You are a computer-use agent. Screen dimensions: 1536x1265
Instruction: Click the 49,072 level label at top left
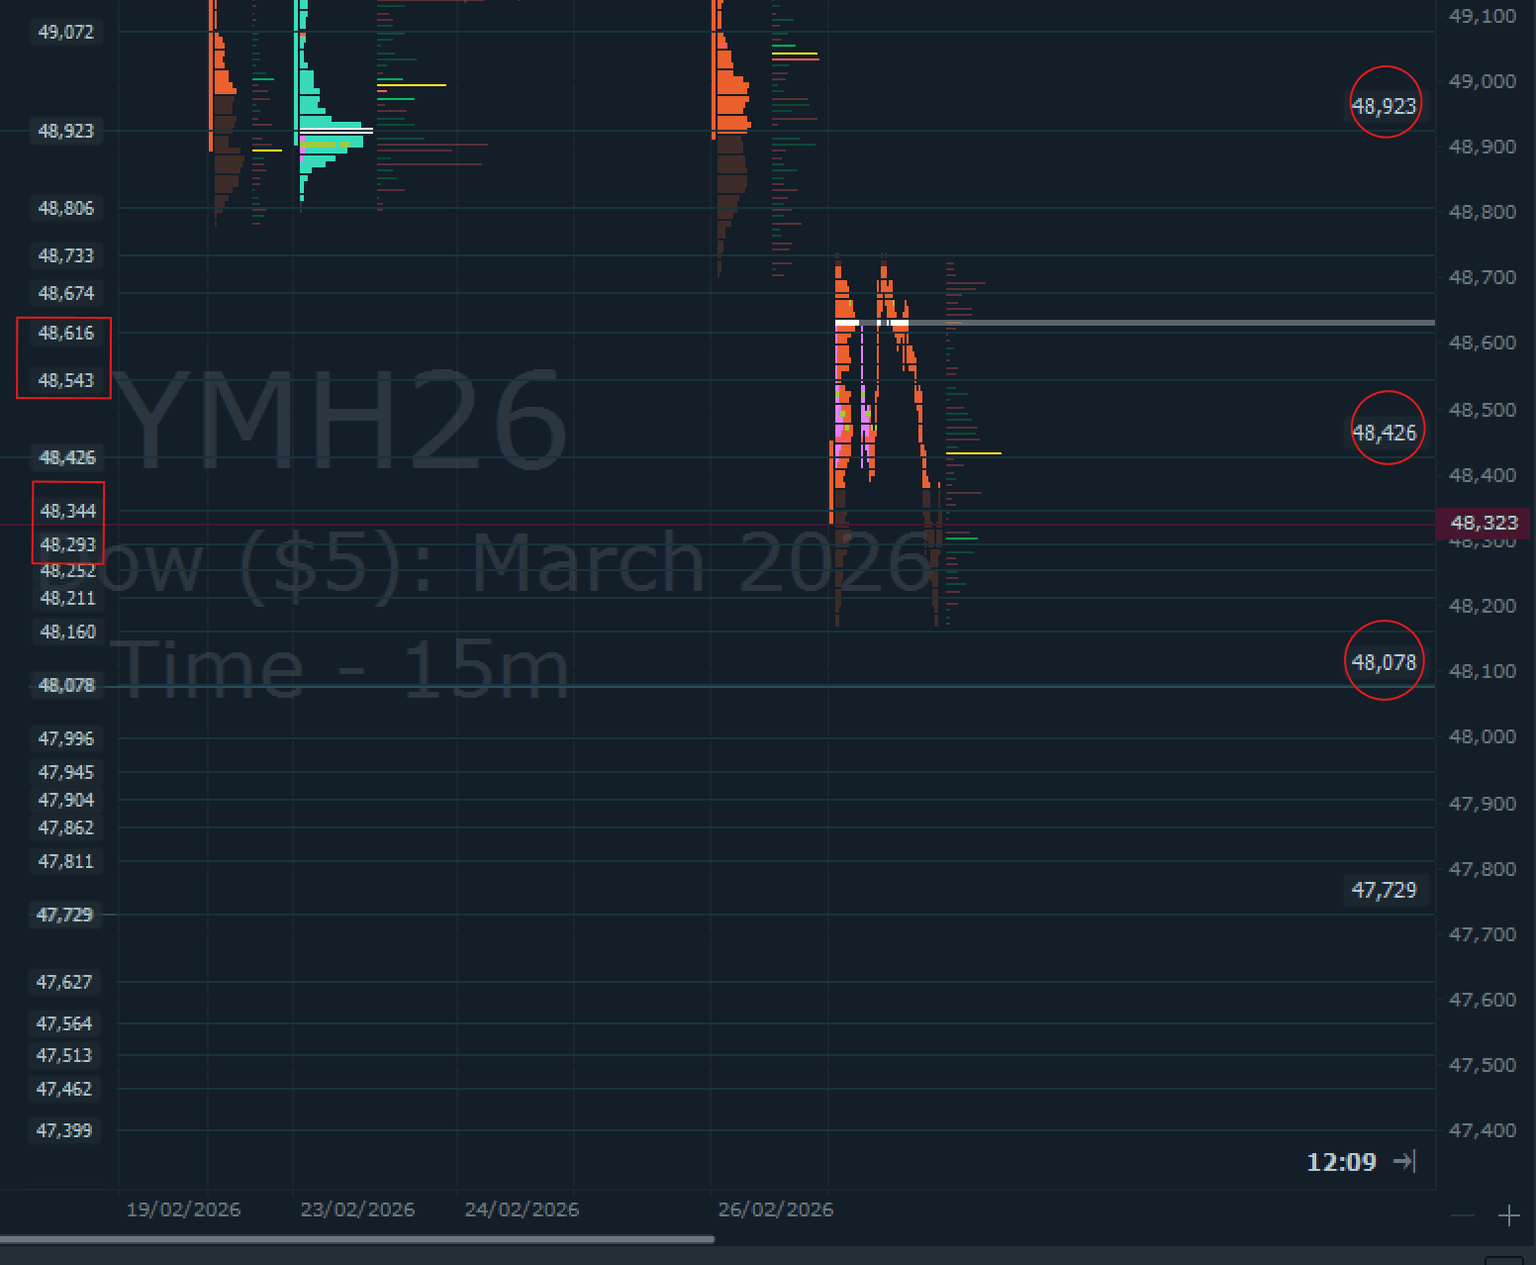pos(66,32)
